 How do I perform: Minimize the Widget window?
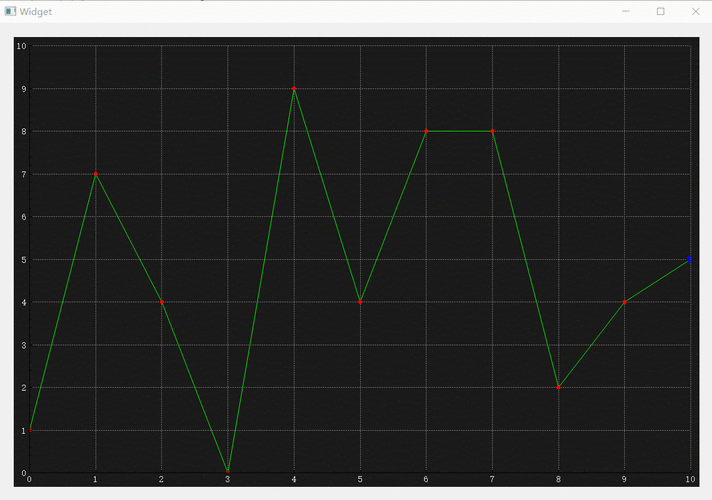(x=626, y=11)
